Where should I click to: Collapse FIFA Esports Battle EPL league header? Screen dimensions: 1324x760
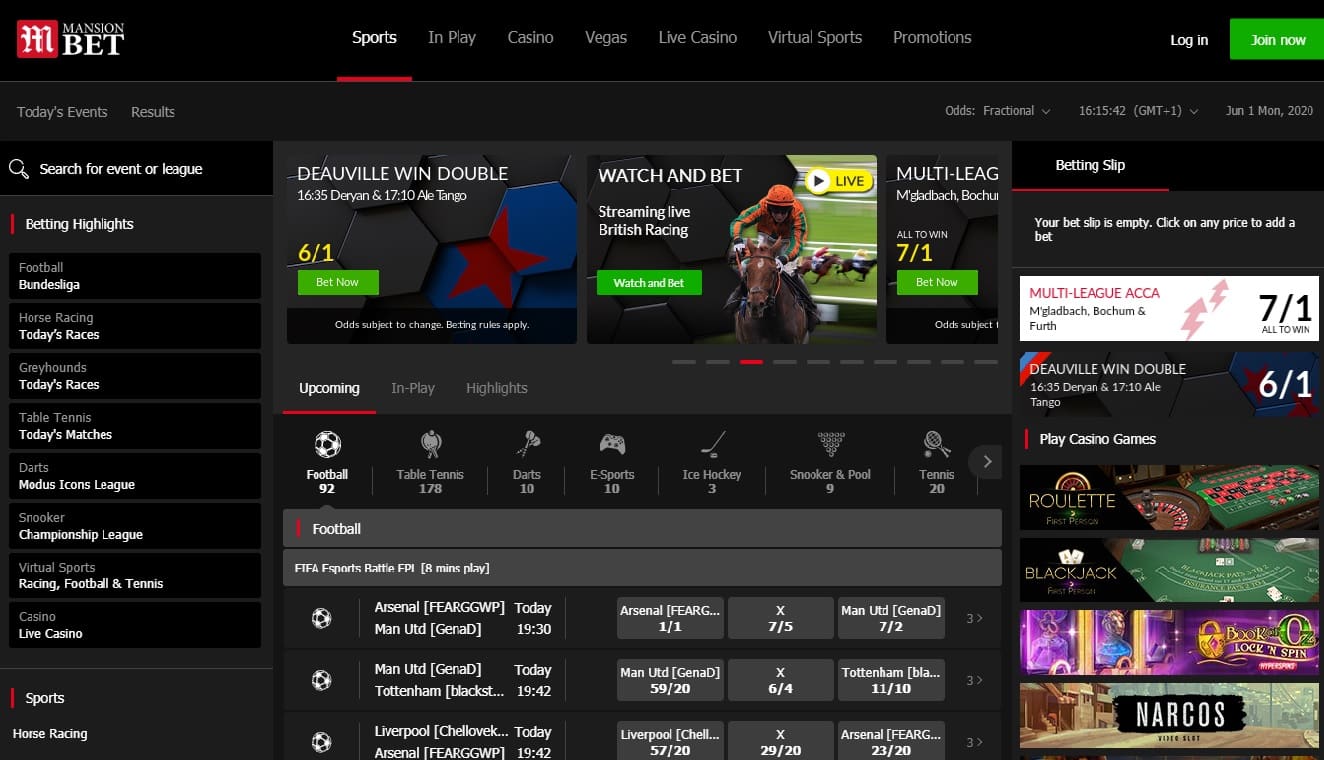click(x=642, y=568)
